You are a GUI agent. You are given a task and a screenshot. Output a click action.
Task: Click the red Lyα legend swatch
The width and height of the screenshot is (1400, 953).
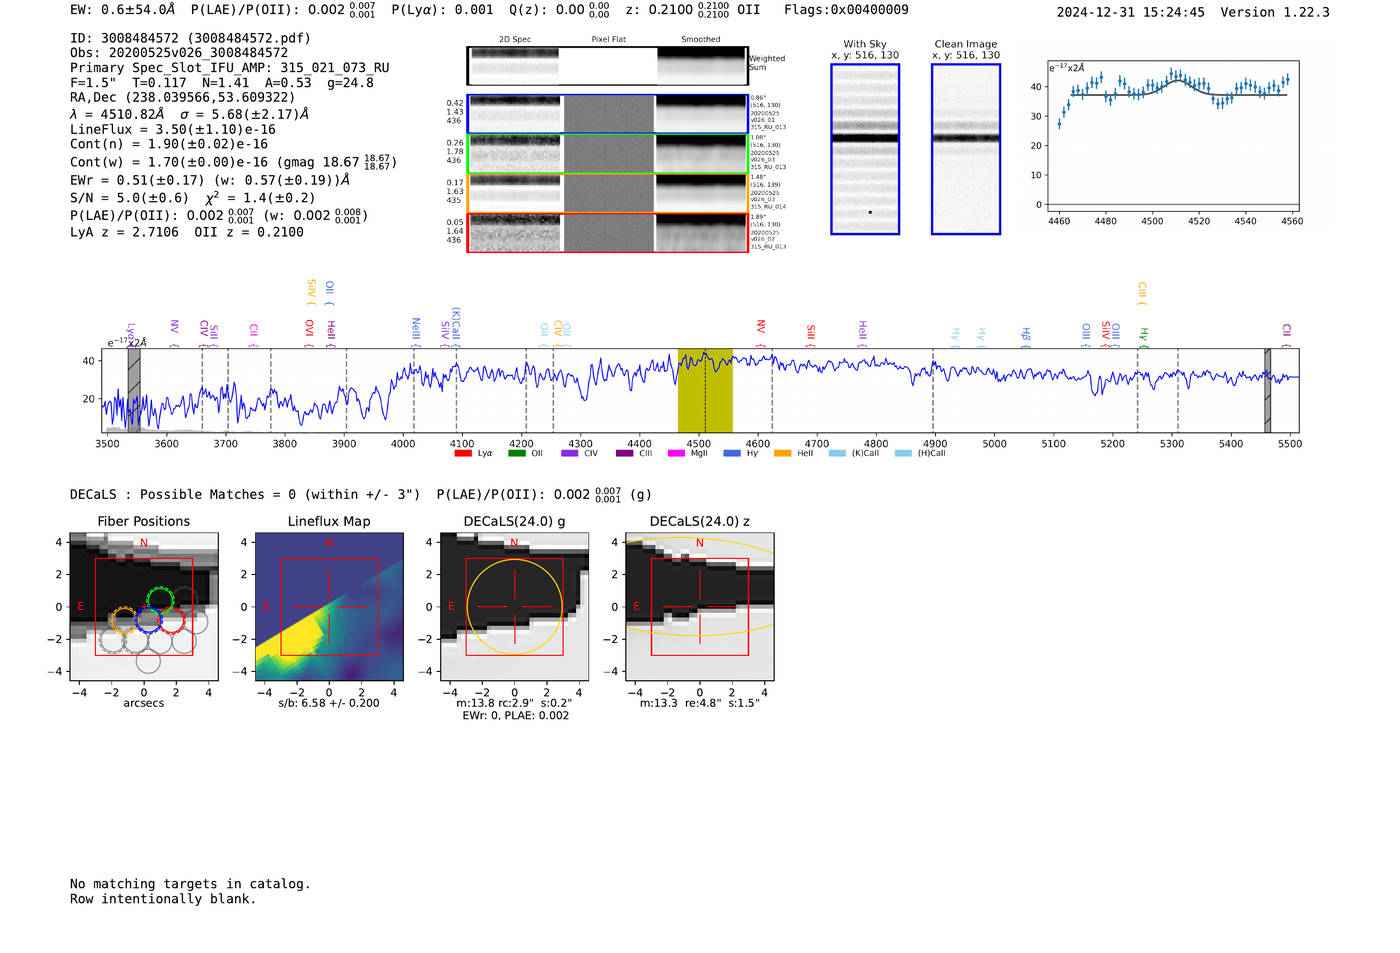point(462,453)
